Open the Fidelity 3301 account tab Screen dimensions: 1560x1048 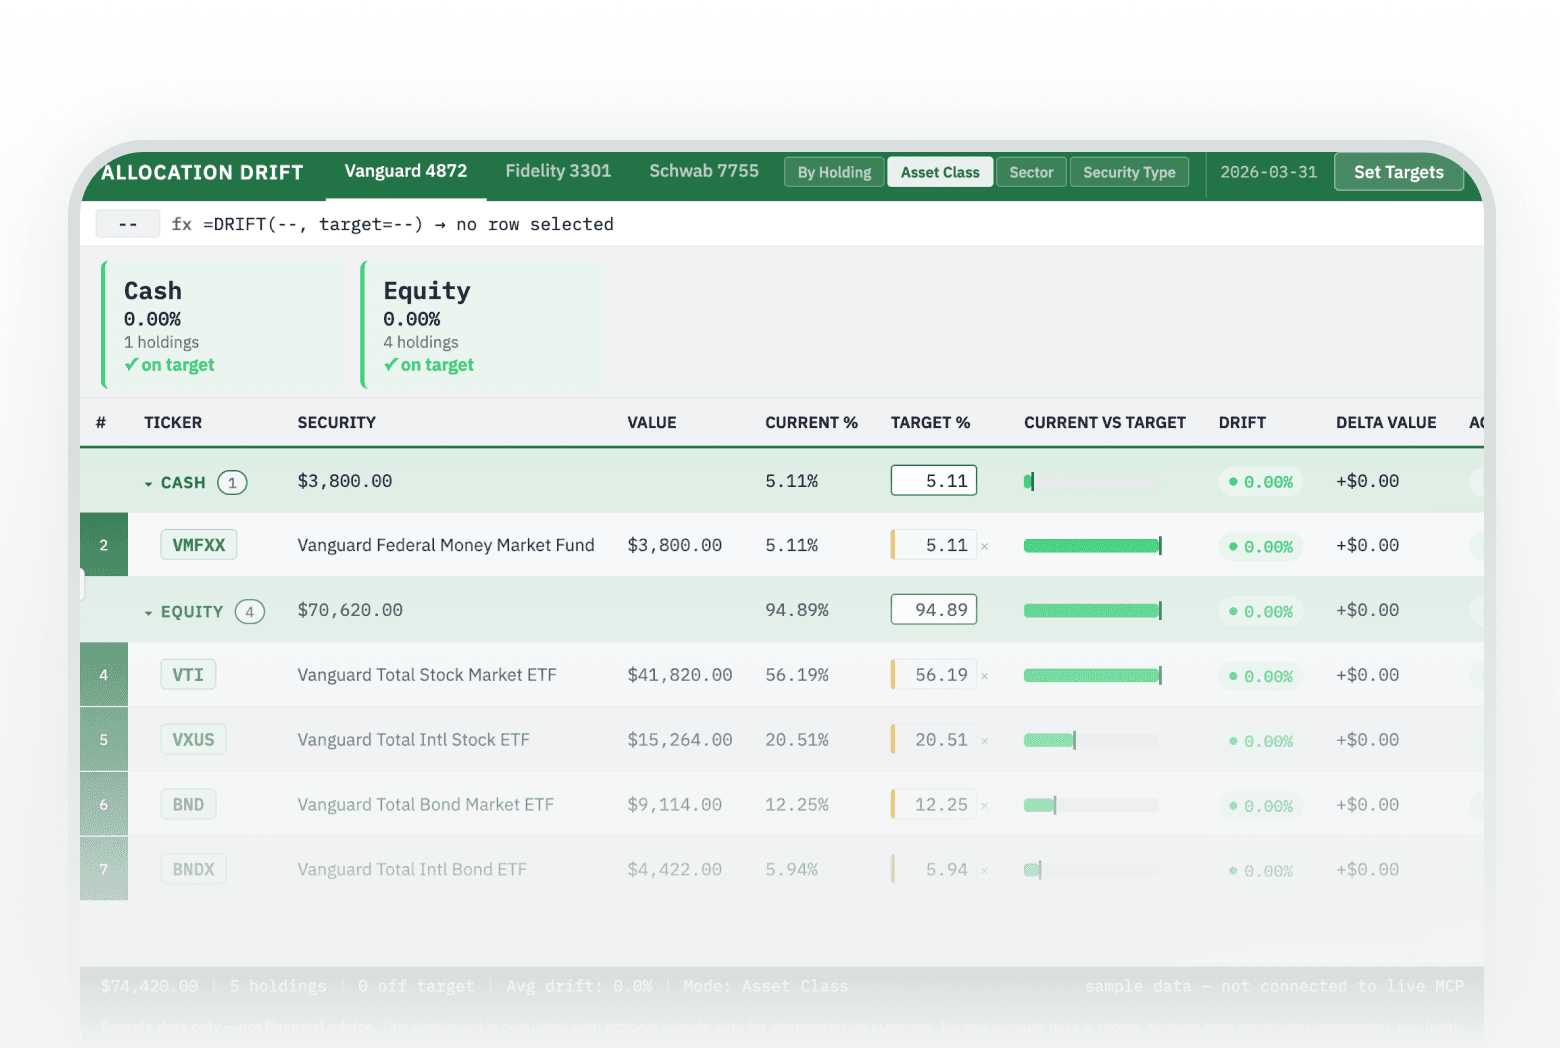[558, 171]
